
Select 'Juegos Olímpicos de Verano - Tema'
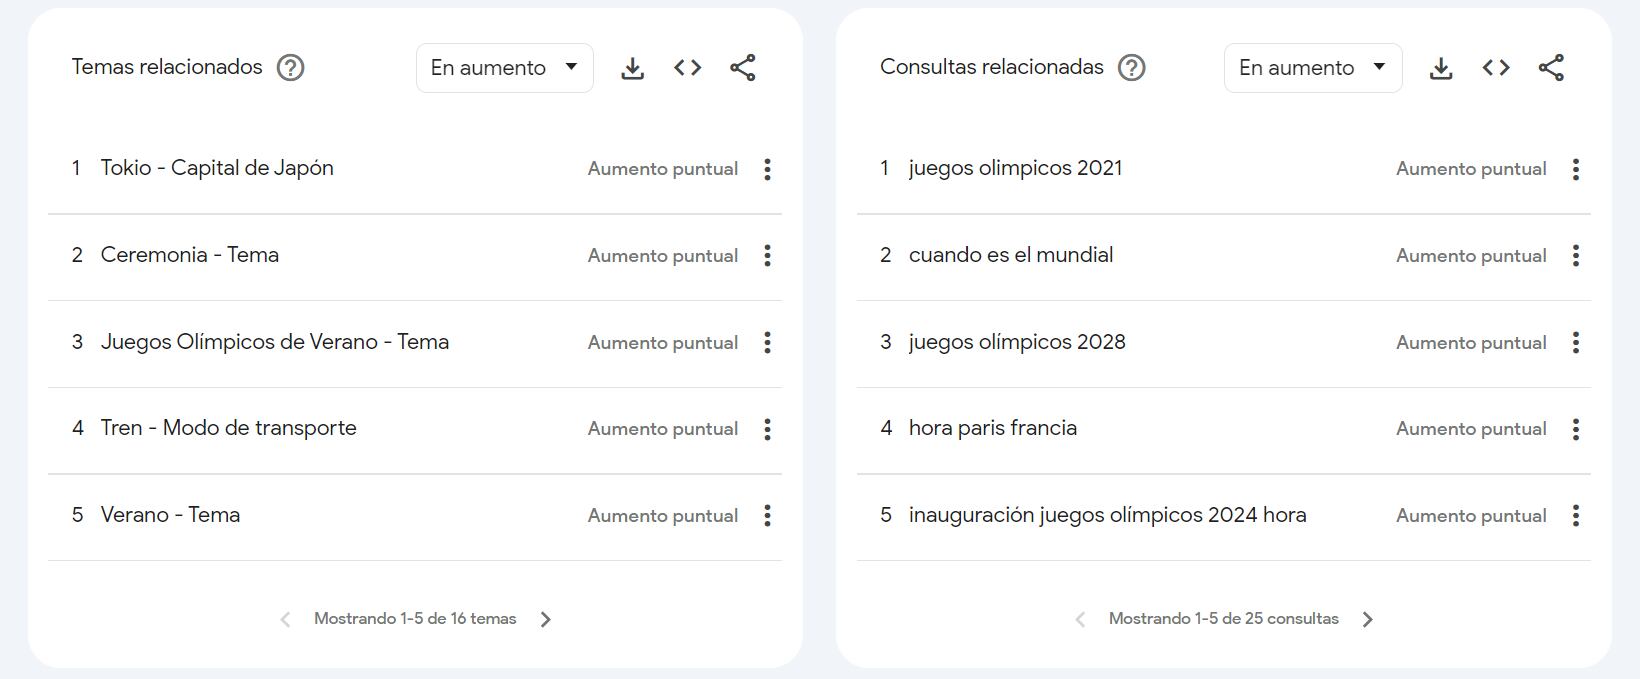pos(274,342)
